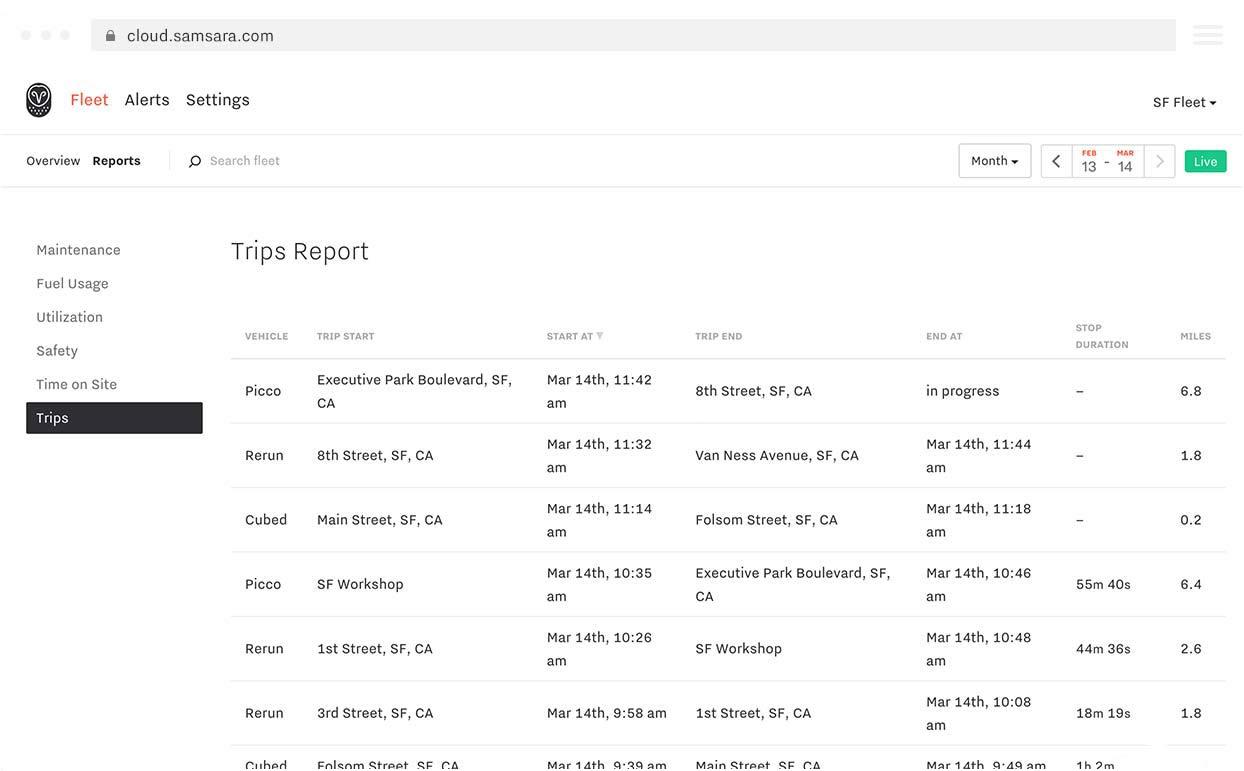Image resolution: width=1244 pixels, height=771 pixels.
Task: Sort by the Stop Duration column header
Action: (1102, 336)
